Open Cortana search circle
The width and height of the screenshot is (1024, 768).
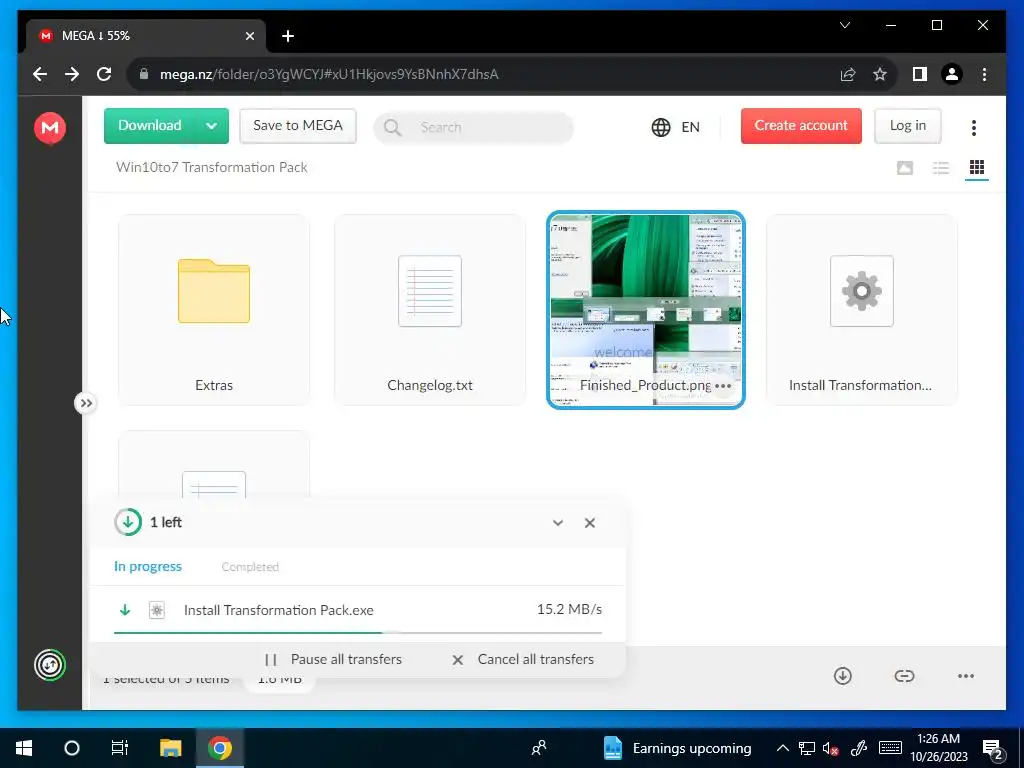pos(72,748)
